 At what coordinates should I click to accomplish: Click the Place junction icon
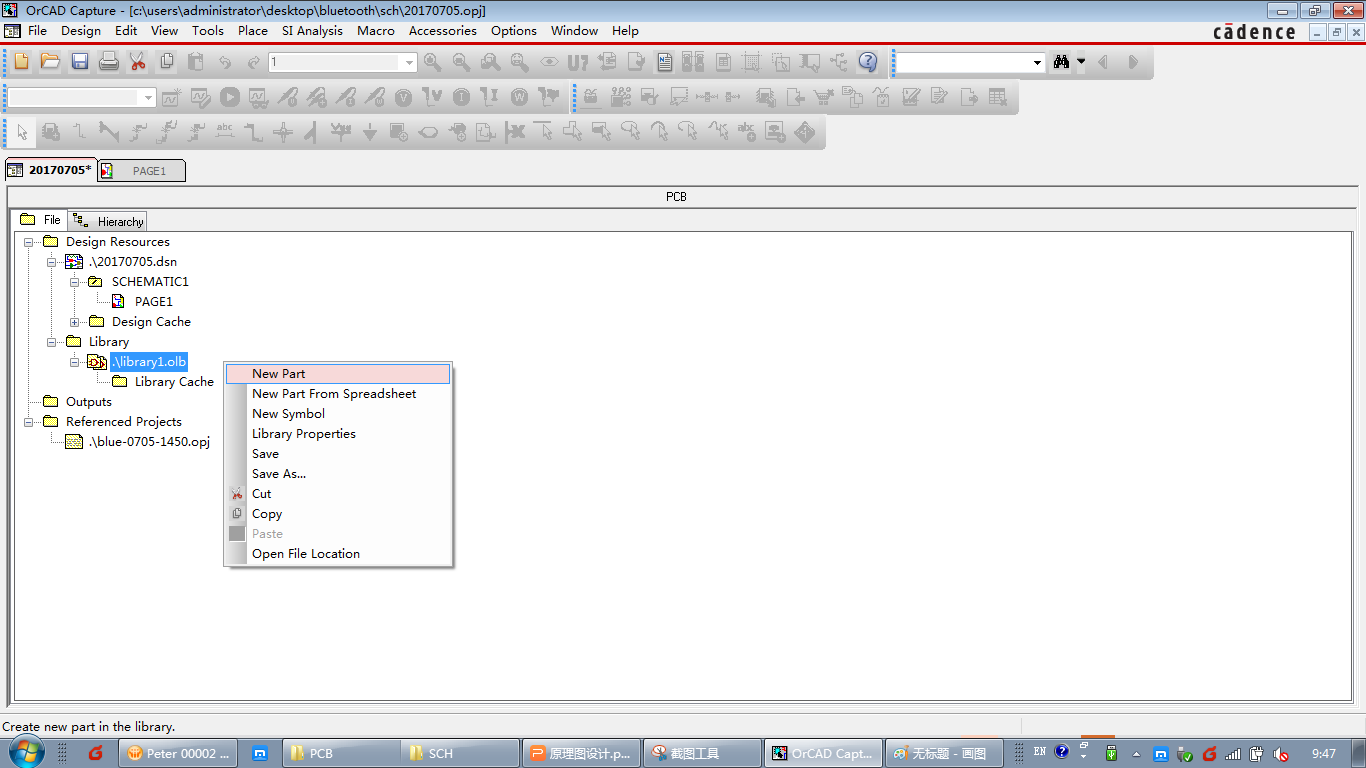tap(283, 132)
